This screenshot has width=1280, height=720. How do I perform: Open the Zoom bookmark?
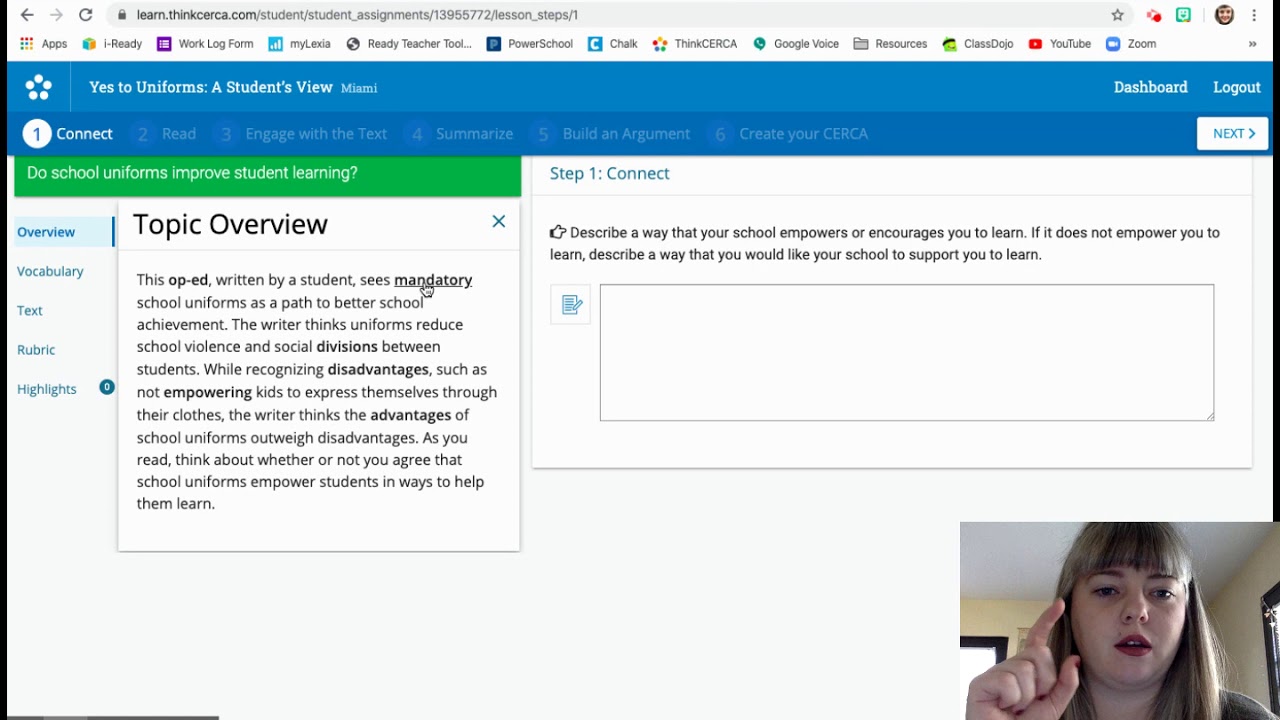pyautogui.click(x=1131, y=44)
